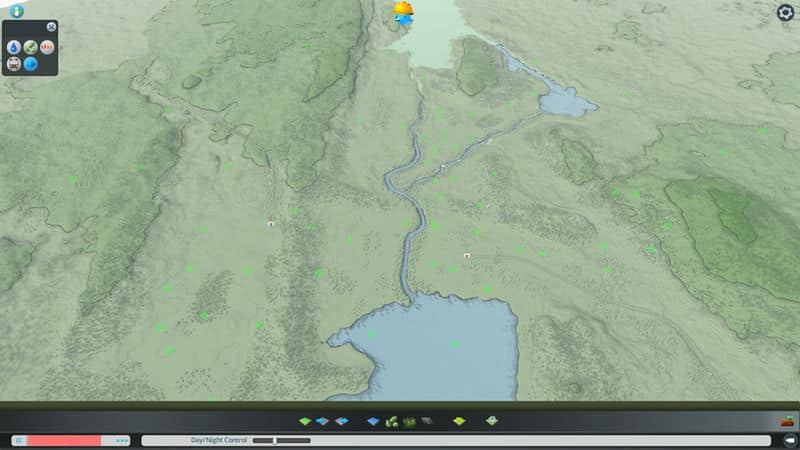
Task: Select the public transport info view
Action: click(14, 64)
